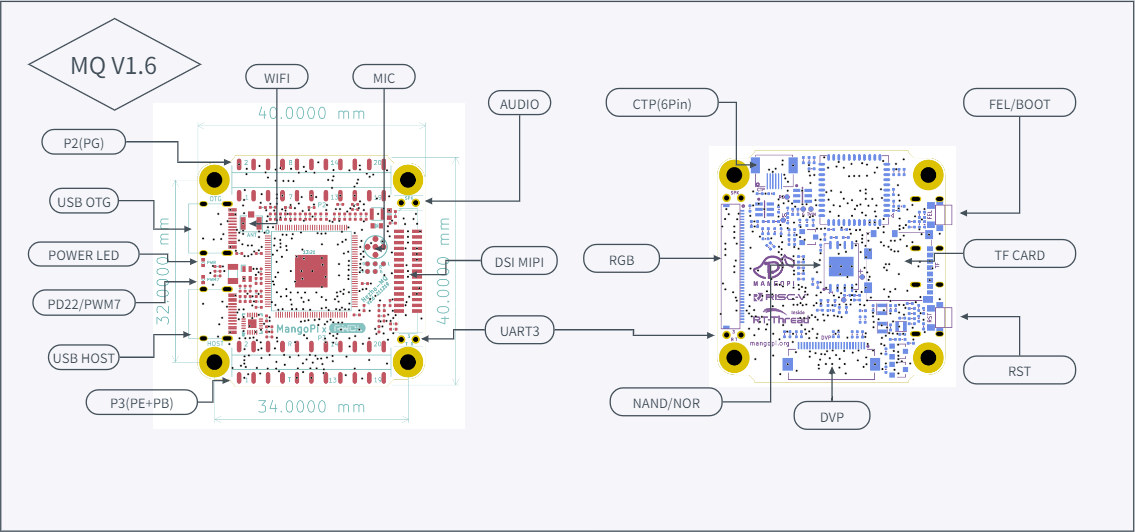Click the RST label box

pos(1019,370)
